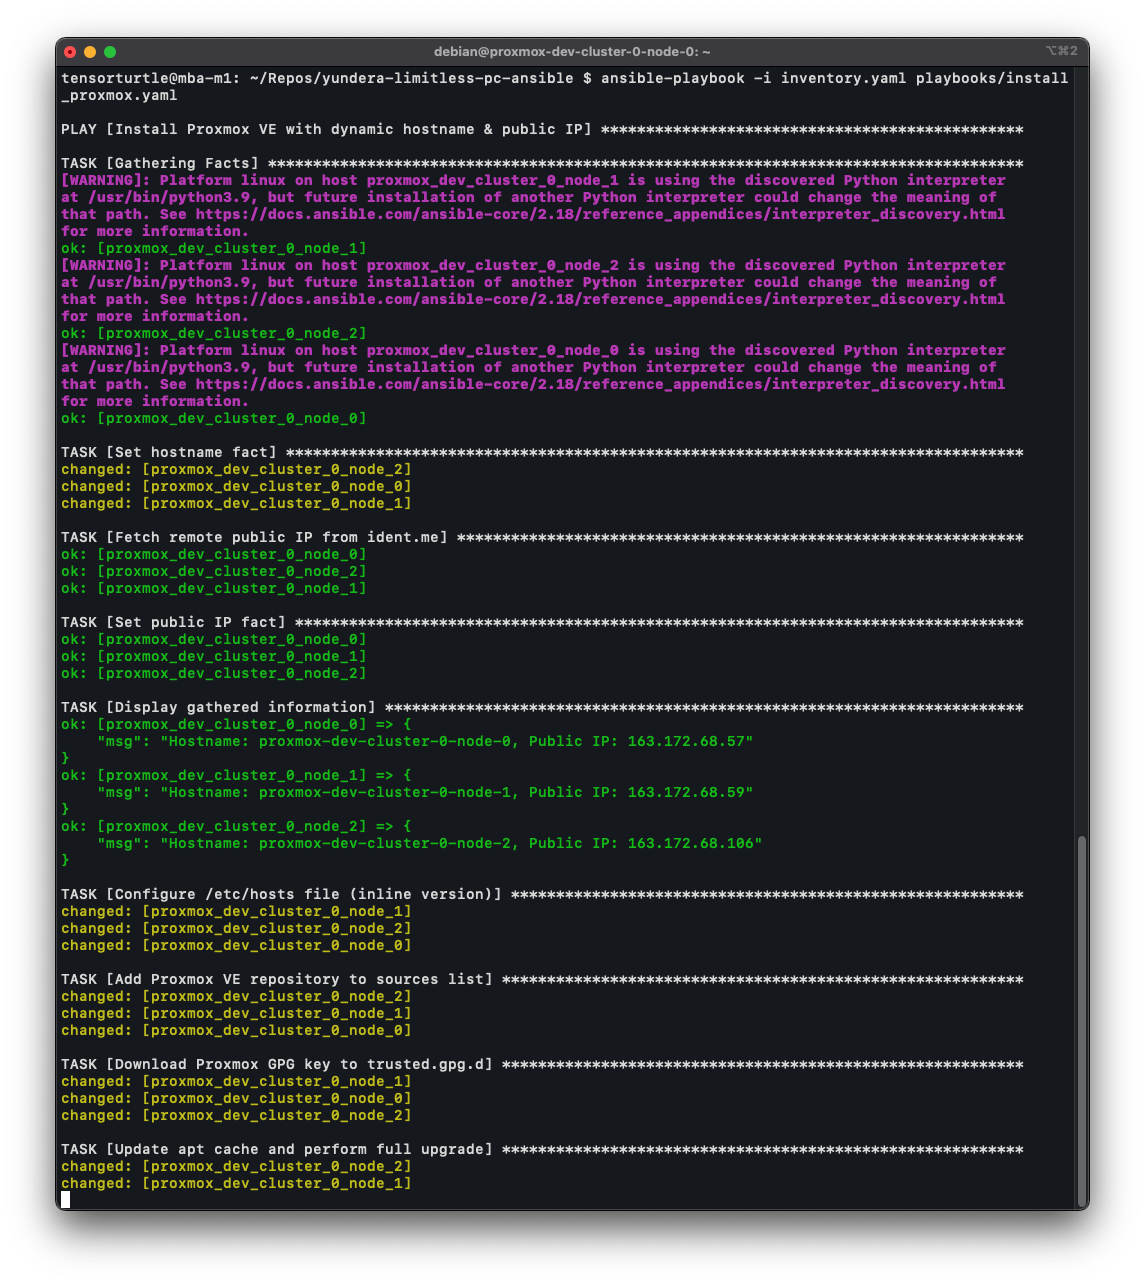Screen dimensions: 1145x1284
Task: Click the Gathering Facts task header
Action: (x=160, y=164)
